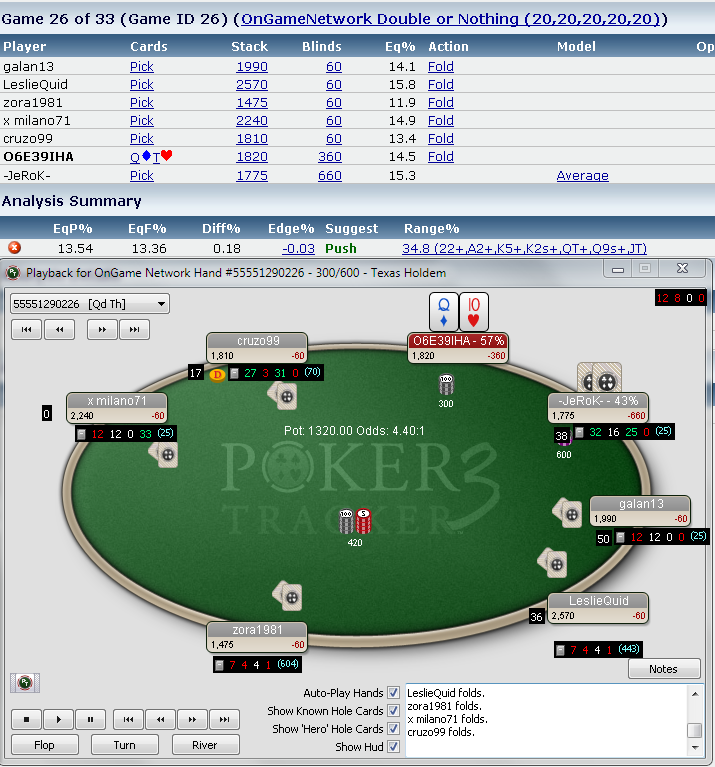Click the note icon beside x milano71's HUD stats
Viewport: 715px width, 767px height.
(x=82, y=434)
